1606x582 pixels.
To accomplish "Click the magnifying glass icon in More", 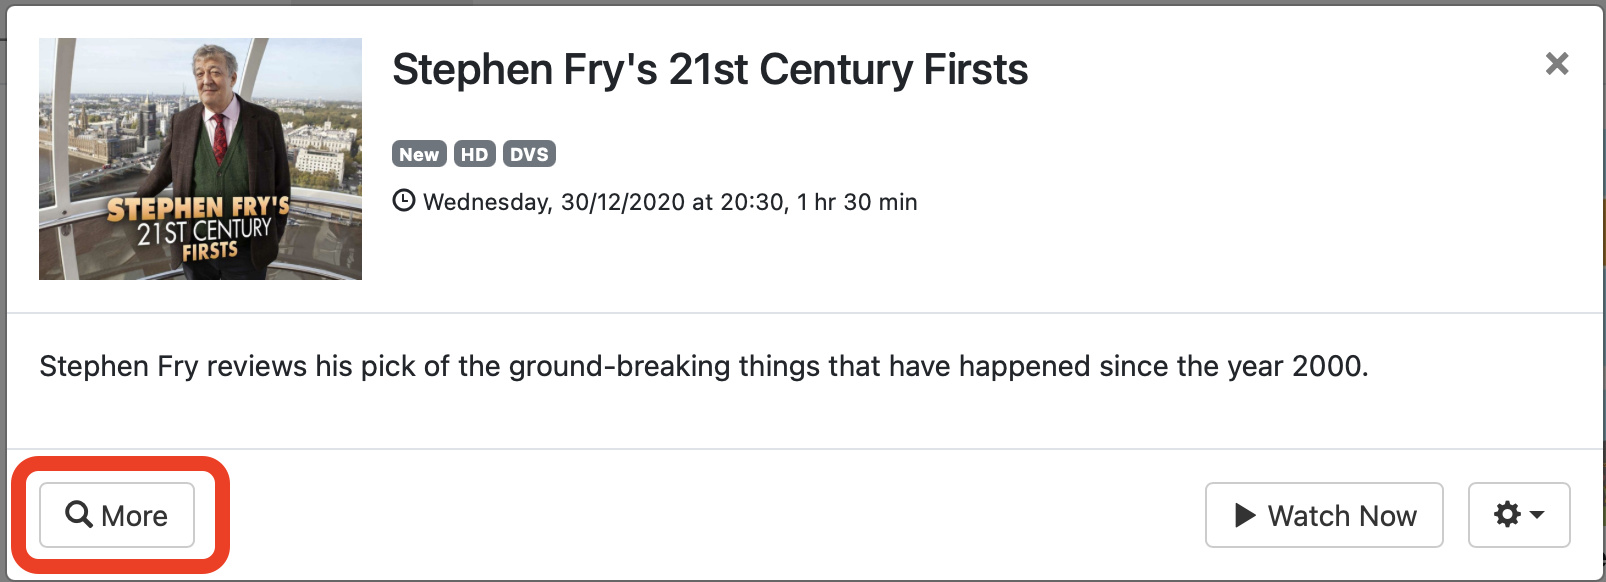I will [78, 514].
